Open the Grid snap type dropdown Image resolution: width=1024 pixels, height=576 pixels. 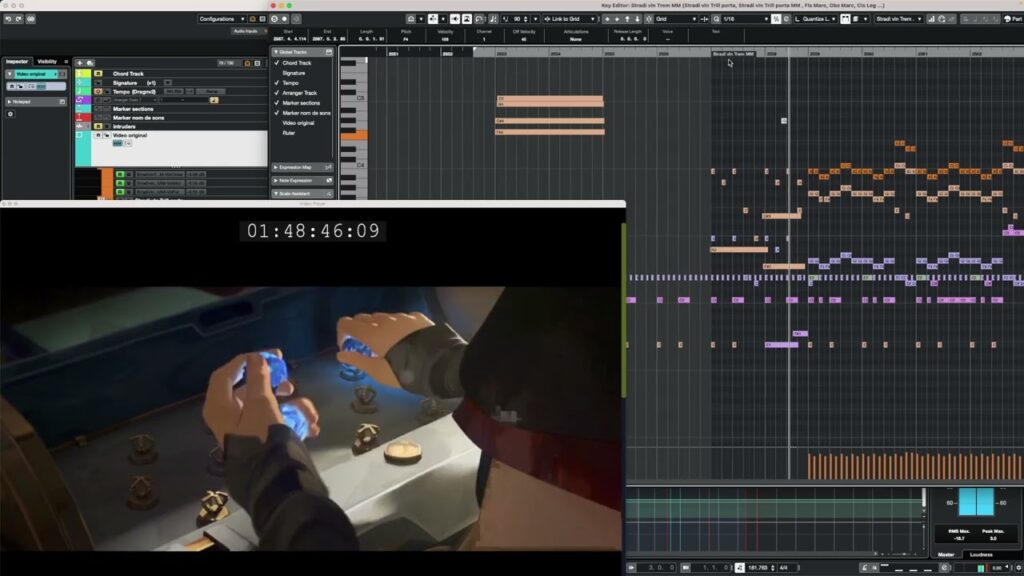(676, 19)
